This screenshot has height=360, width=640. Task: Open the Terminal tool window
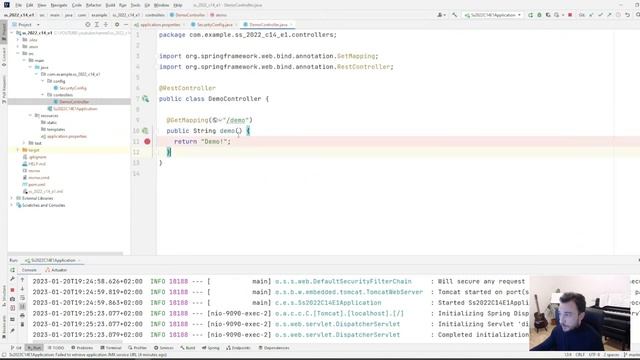(111, 348)
